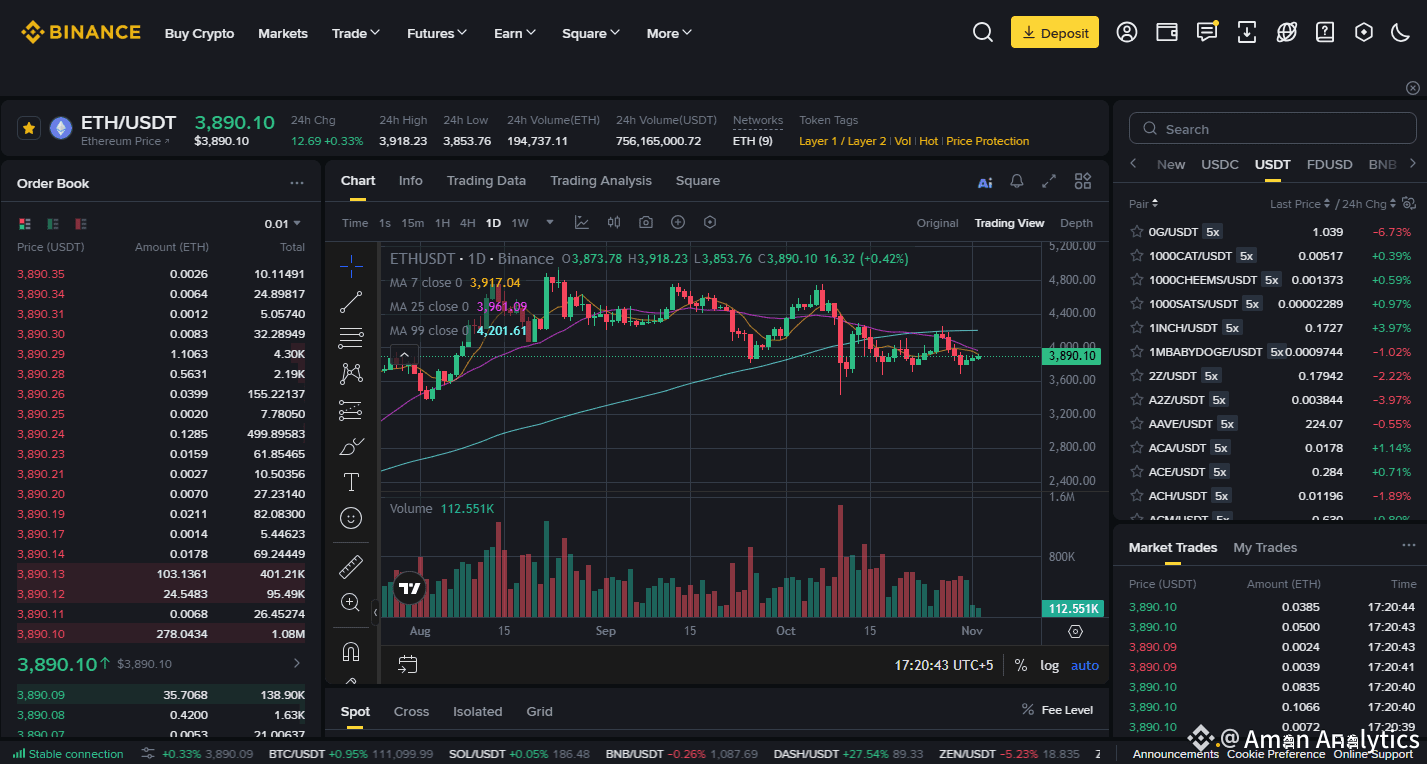The width and height of the screenshot is (1427, 764).
Task: Select the Text tool in chart toolbar
Action: (351, 482)
